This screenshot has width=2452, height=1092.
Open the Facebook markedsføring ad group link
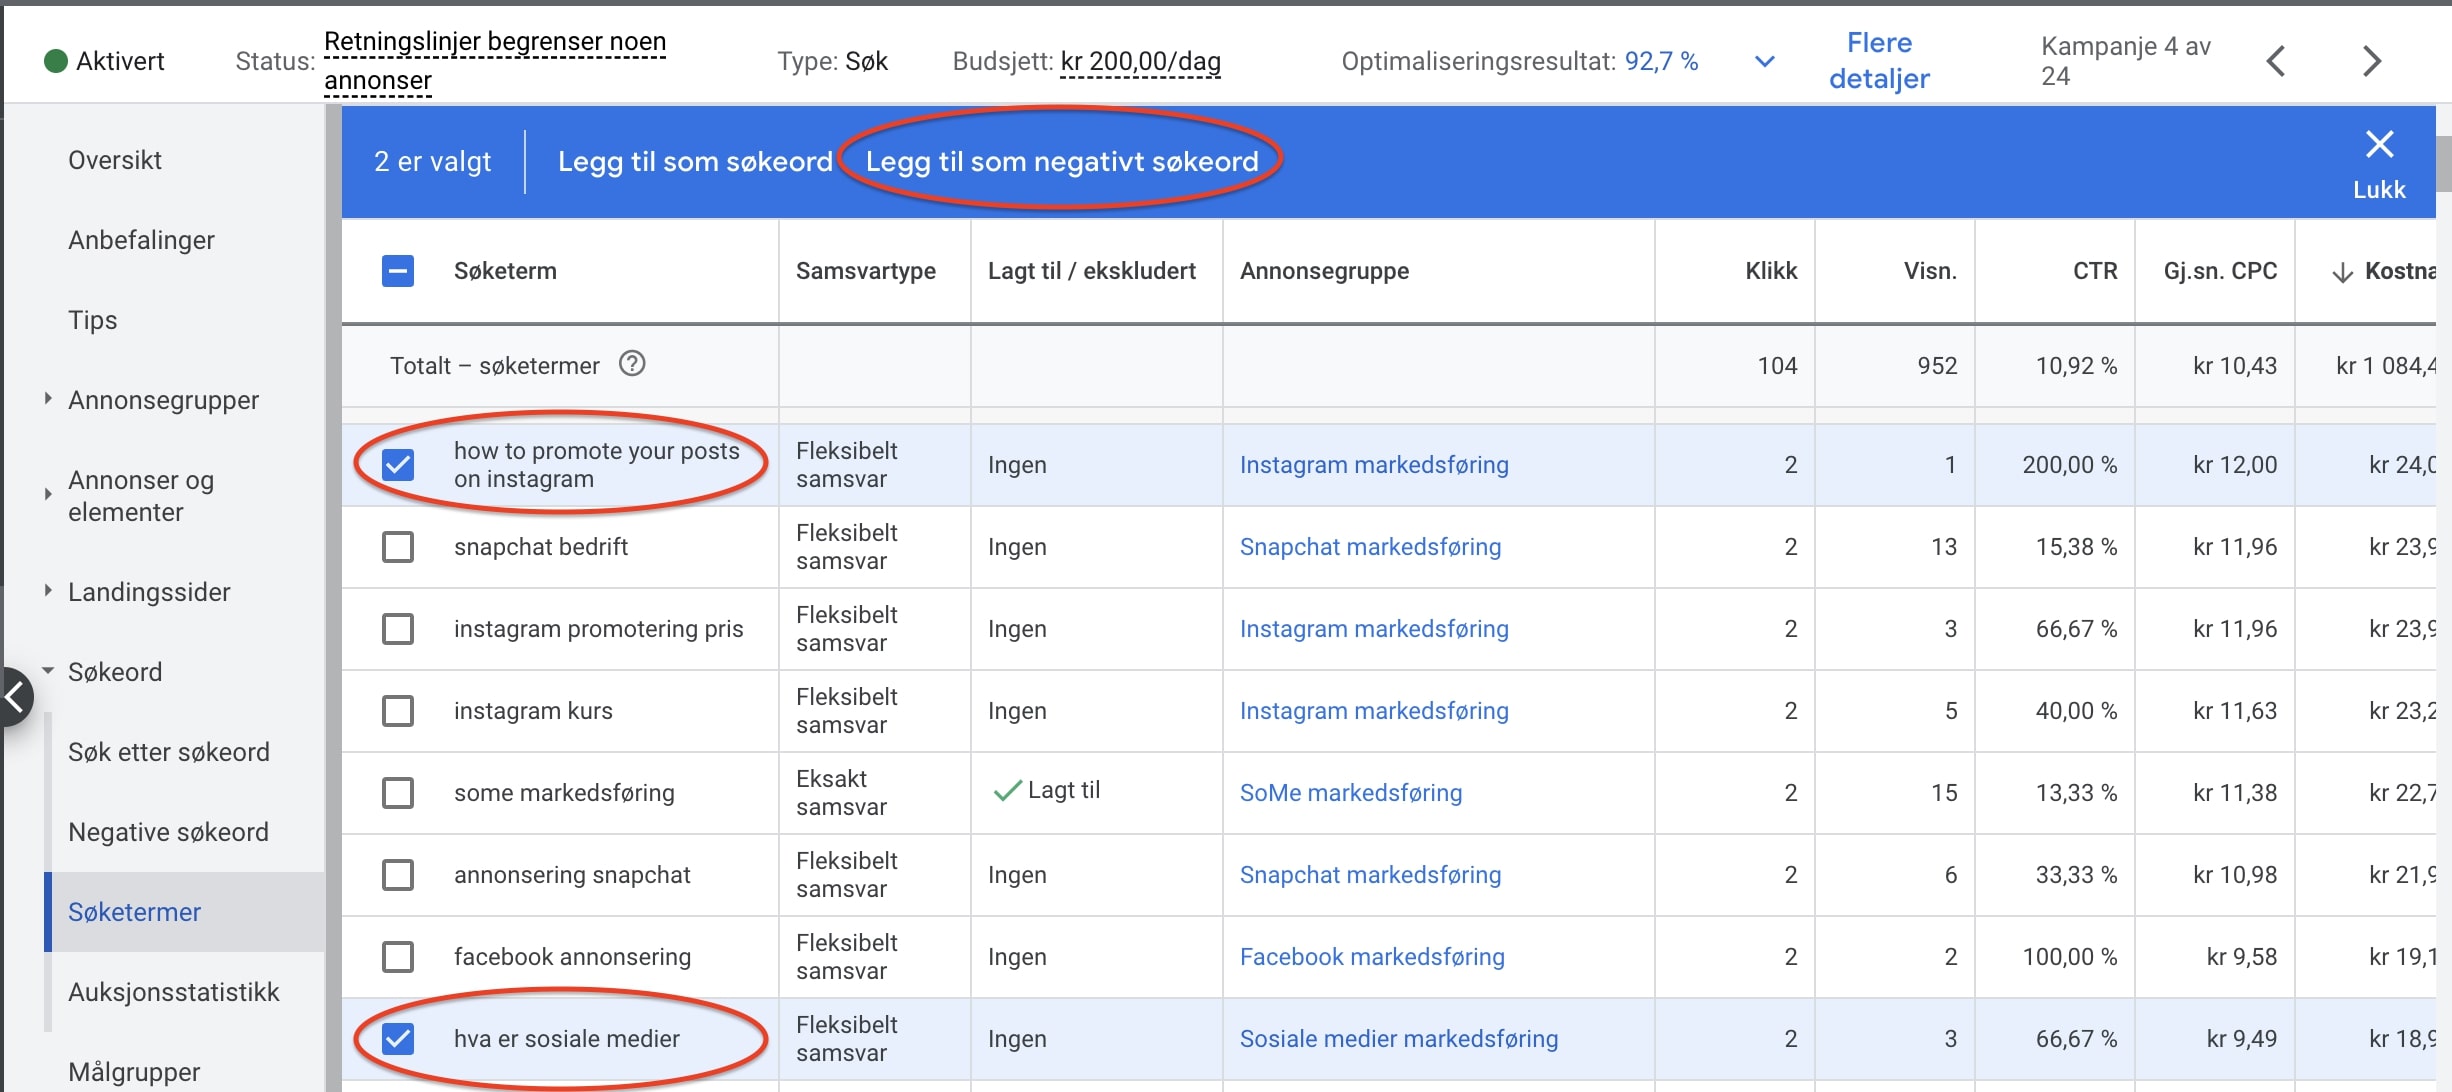(x=1371, y=957)
